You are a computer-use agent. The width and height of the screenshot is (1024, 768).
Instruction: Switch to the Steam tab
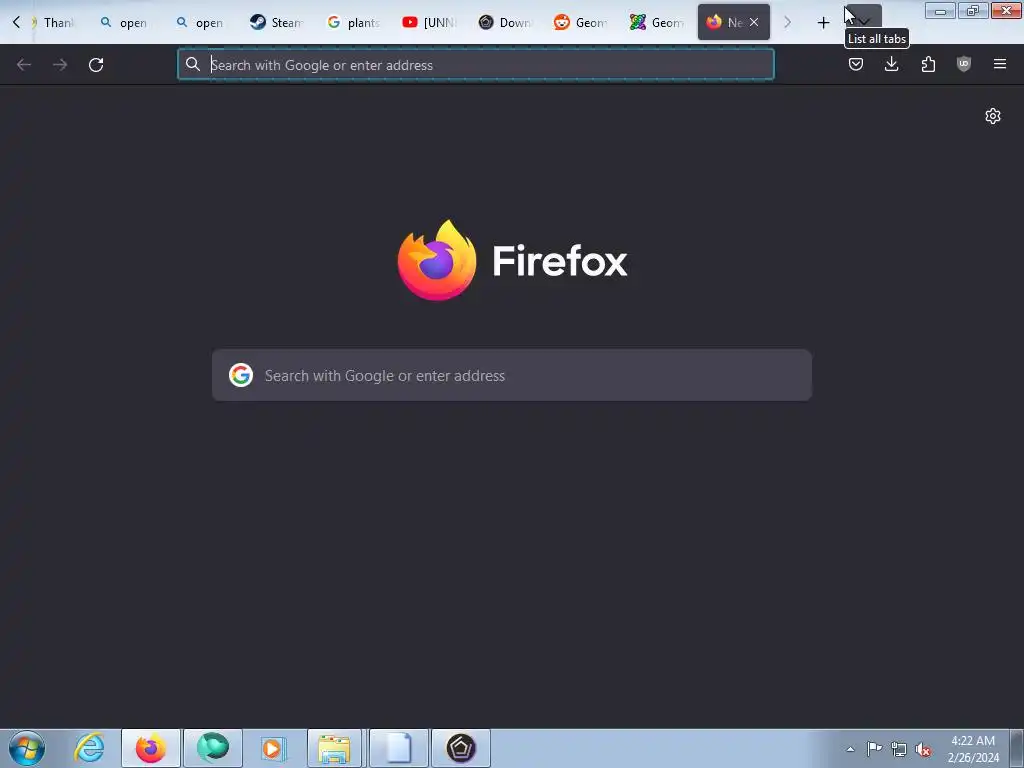click(276, 22)
